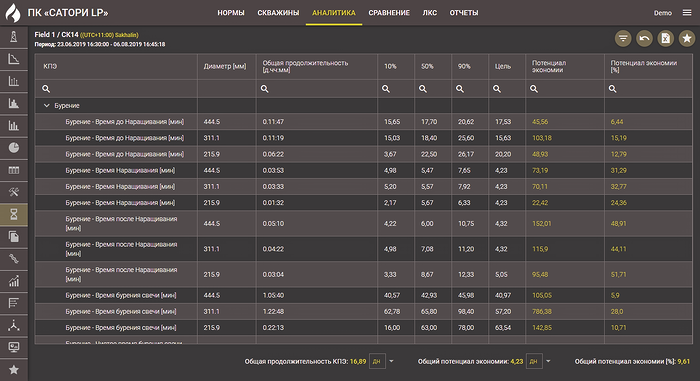
Task: Select target value 63,54
Action: point(503,327)
